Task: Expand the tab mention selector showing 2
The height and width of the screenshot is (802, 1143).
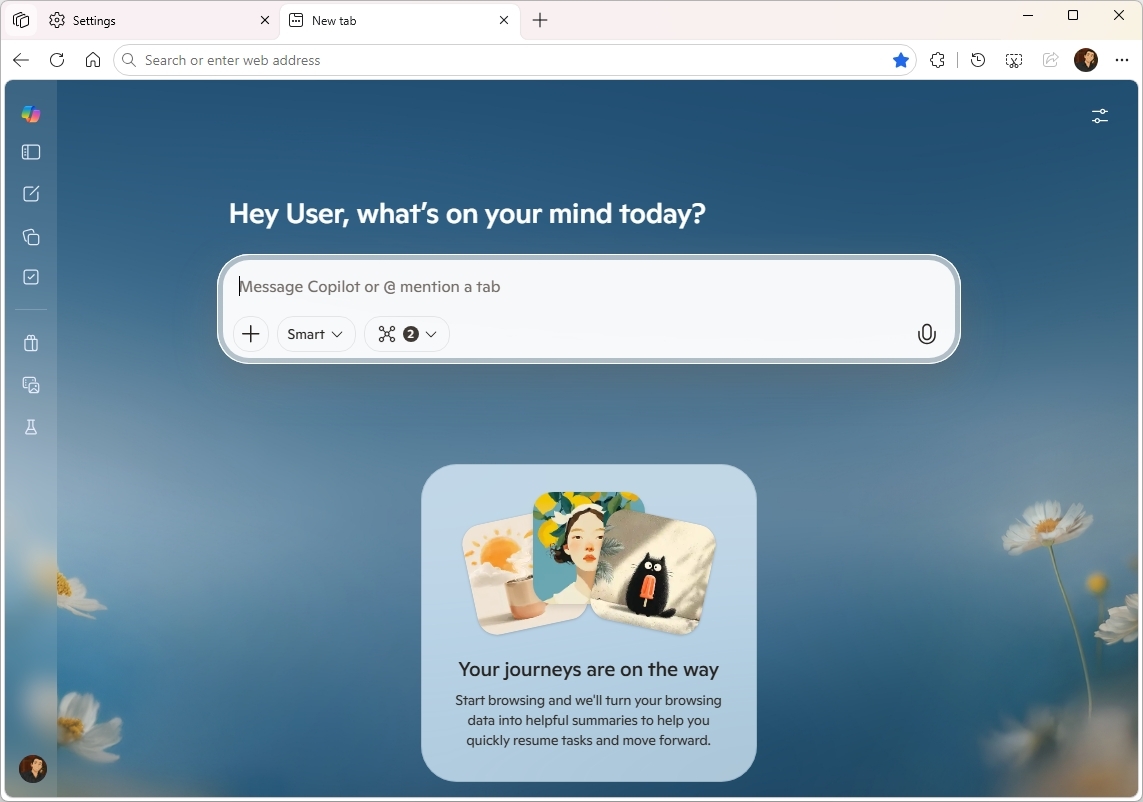Action: (x=406, y=334)
